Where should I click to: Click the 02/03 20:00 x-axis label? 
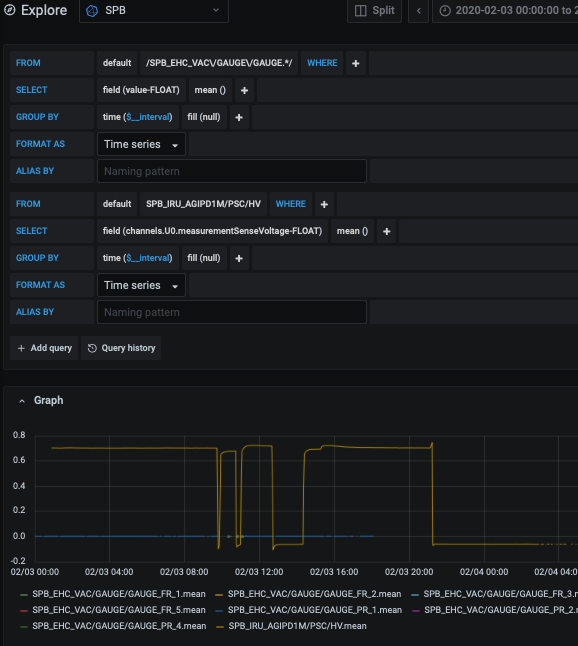[409, 572]
